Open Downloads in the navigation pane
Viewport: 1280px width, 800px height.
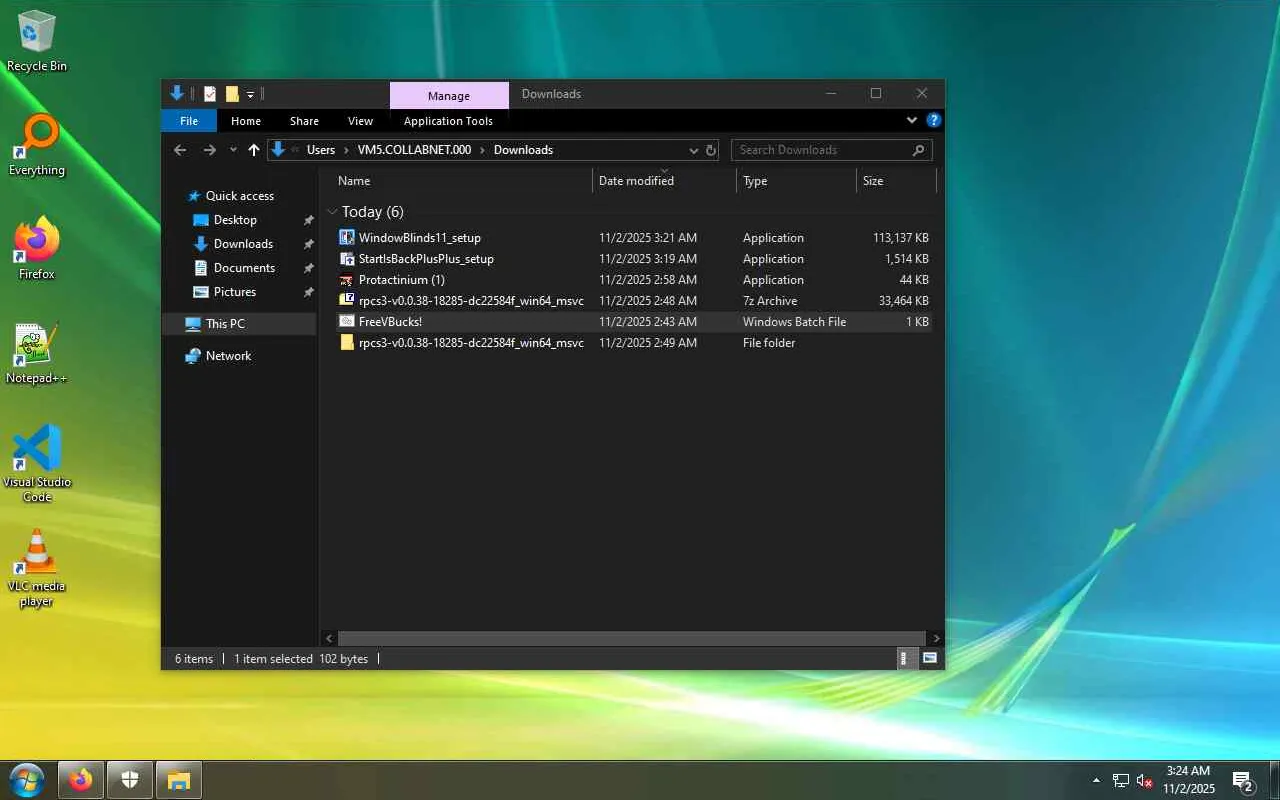point(243,244)
